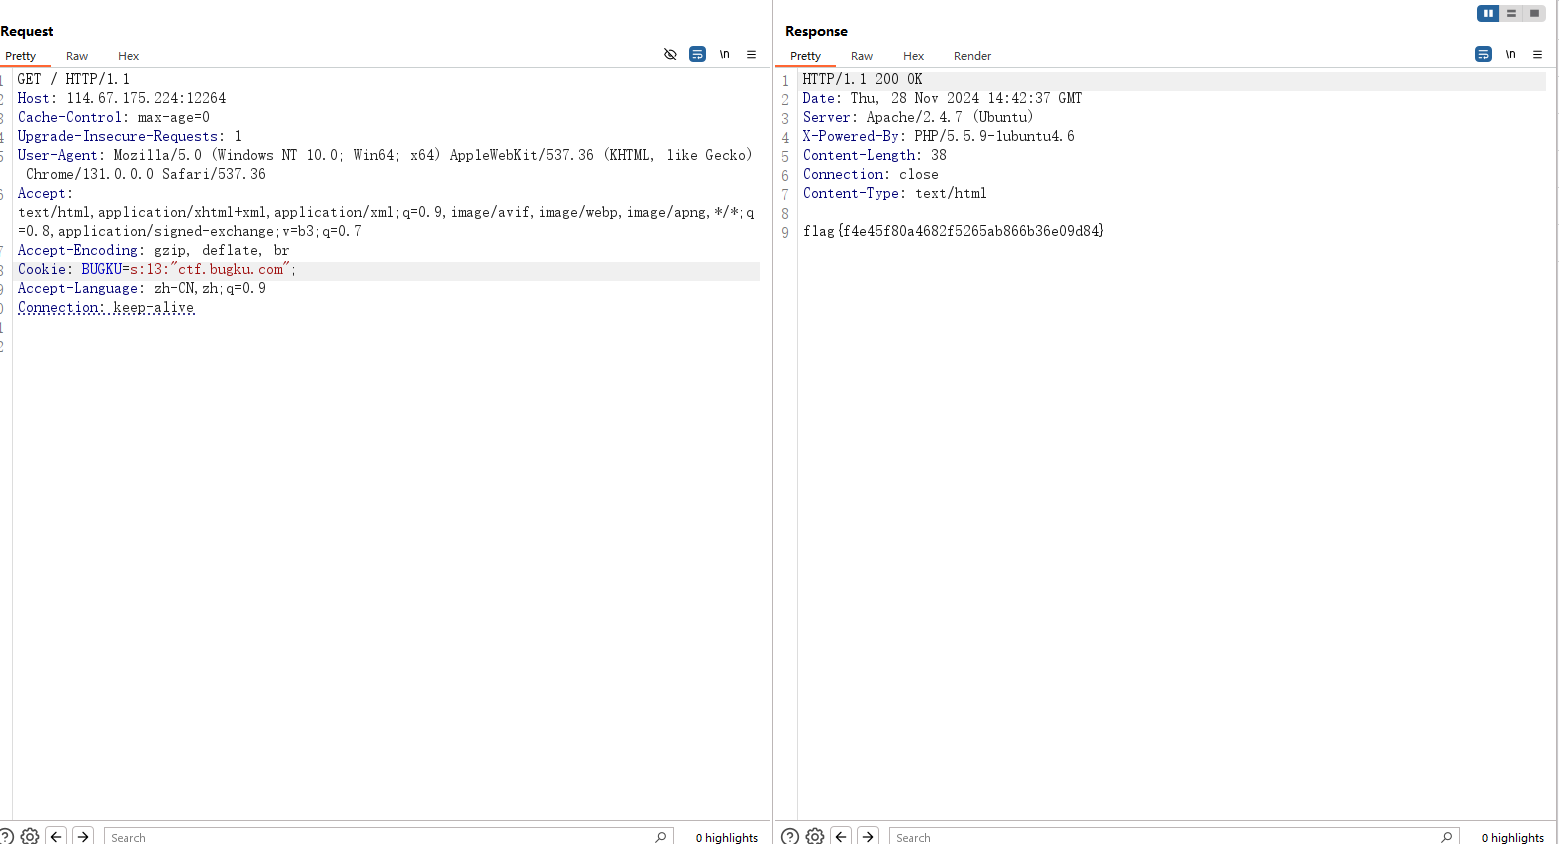The height and width of the screenshot is (844, 1559).
Task: Select side-by-side split layout icon
Action: pyautogui.click(x=1488, y=13)
